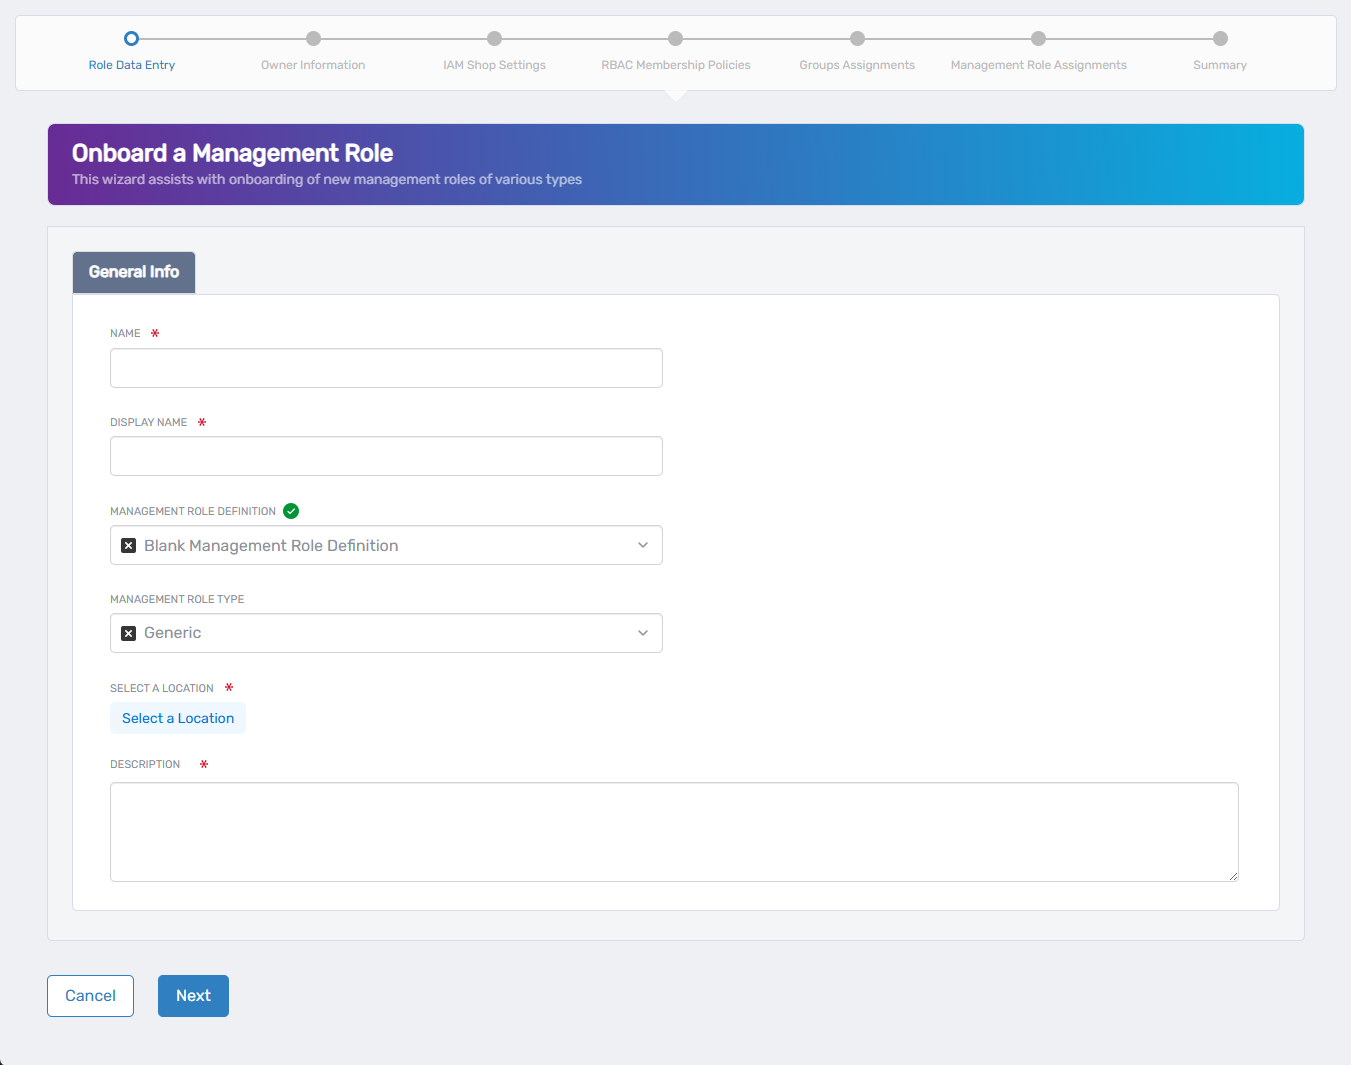1351x1065 pixels.
Task: Click the RBAC Membership Policies step dot
Action: pos(675,39)
